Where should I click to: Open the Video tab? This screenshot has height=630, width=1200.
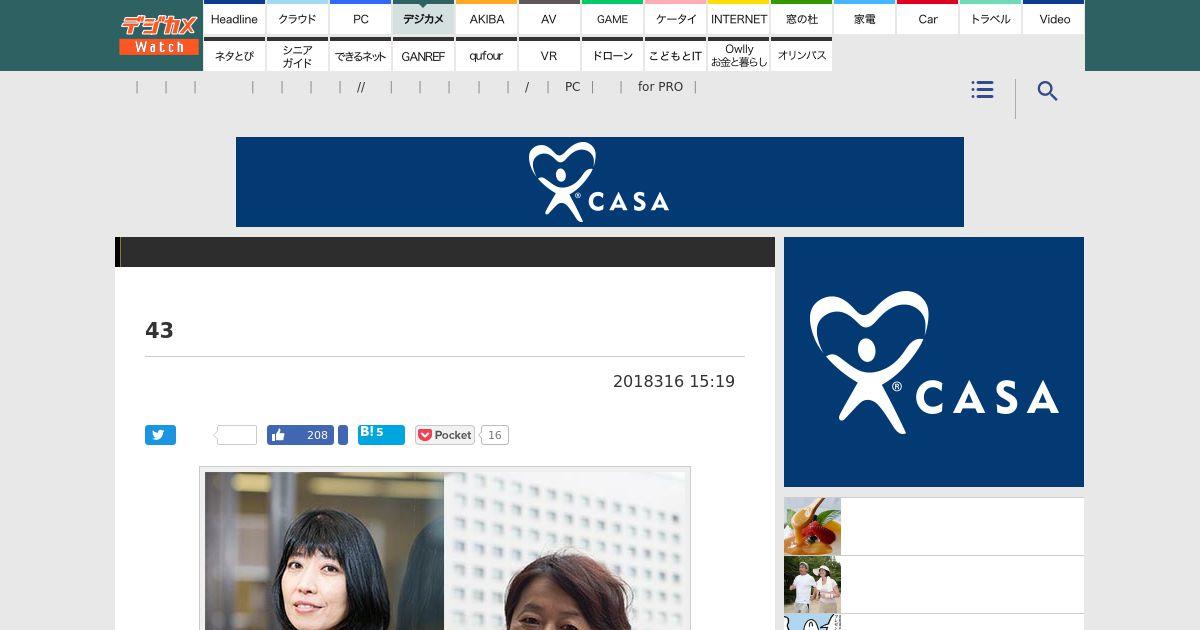tap(1054, 18)
